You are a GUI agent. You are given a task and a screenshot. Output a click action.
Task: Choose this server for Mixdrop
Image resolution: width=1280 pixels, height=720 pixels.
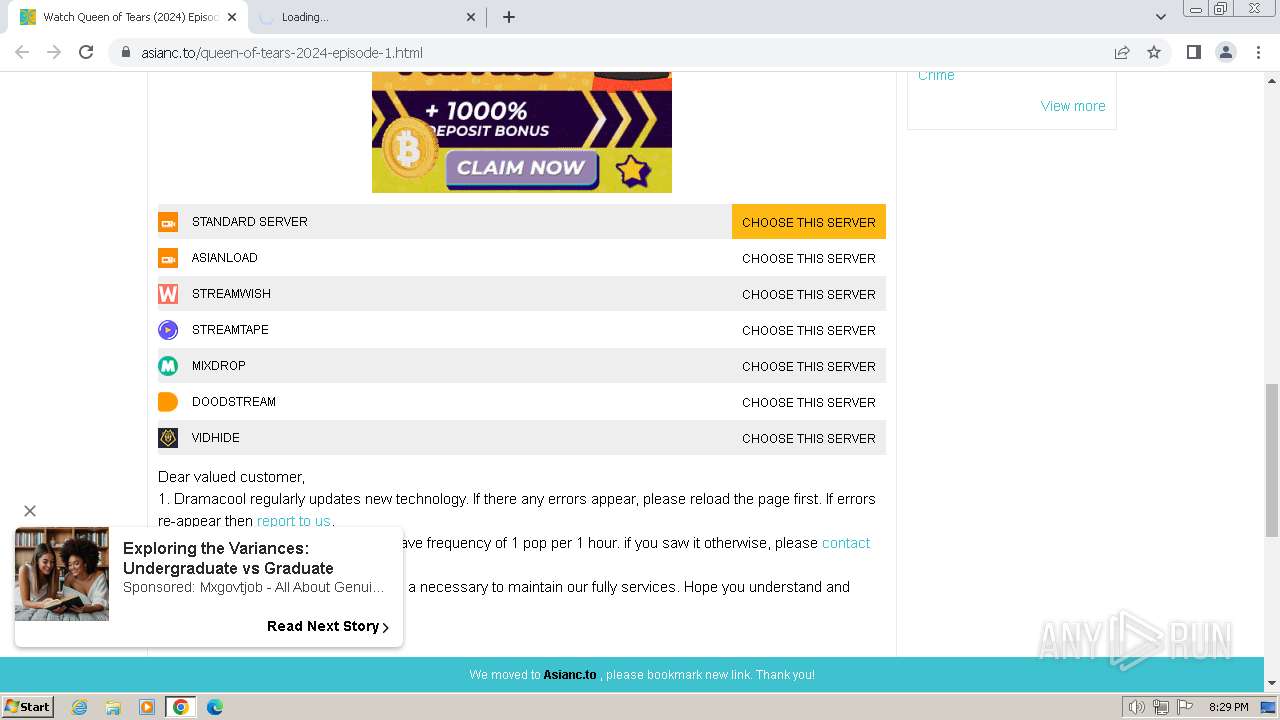pyautogui.click(x=809, y=366)
